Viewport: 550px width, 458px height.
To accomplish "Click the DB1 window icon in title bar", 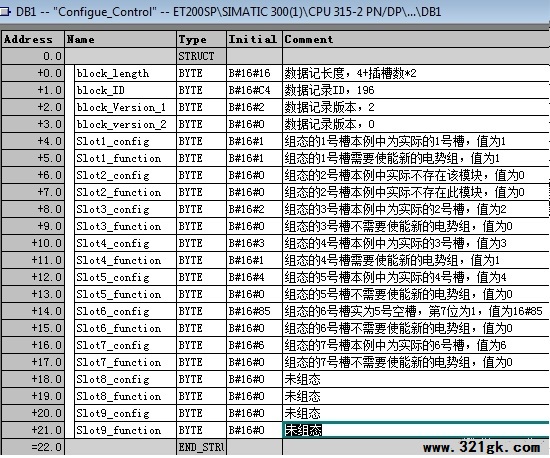I will [5, 12].
